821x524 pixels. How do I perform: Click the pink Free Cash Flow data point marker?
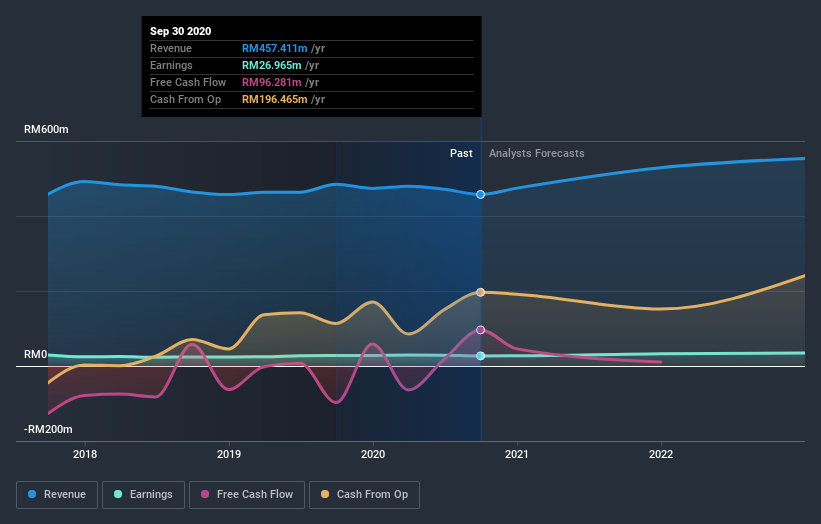[480, 330]
